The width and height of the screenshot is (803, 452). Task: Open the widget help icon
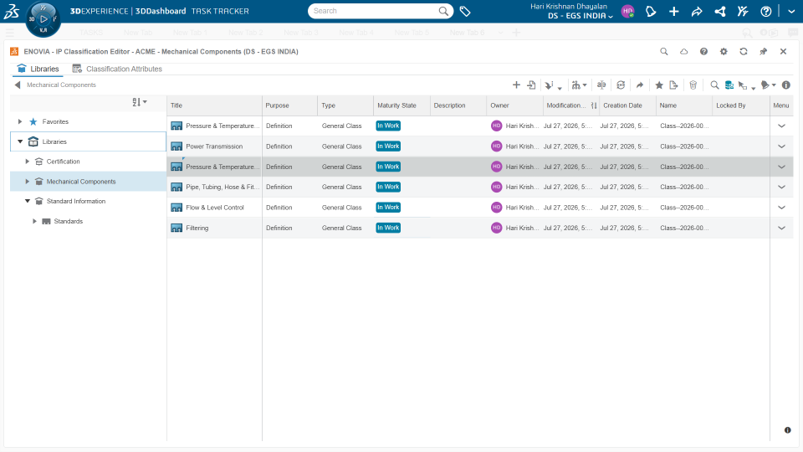click(704, 51)
